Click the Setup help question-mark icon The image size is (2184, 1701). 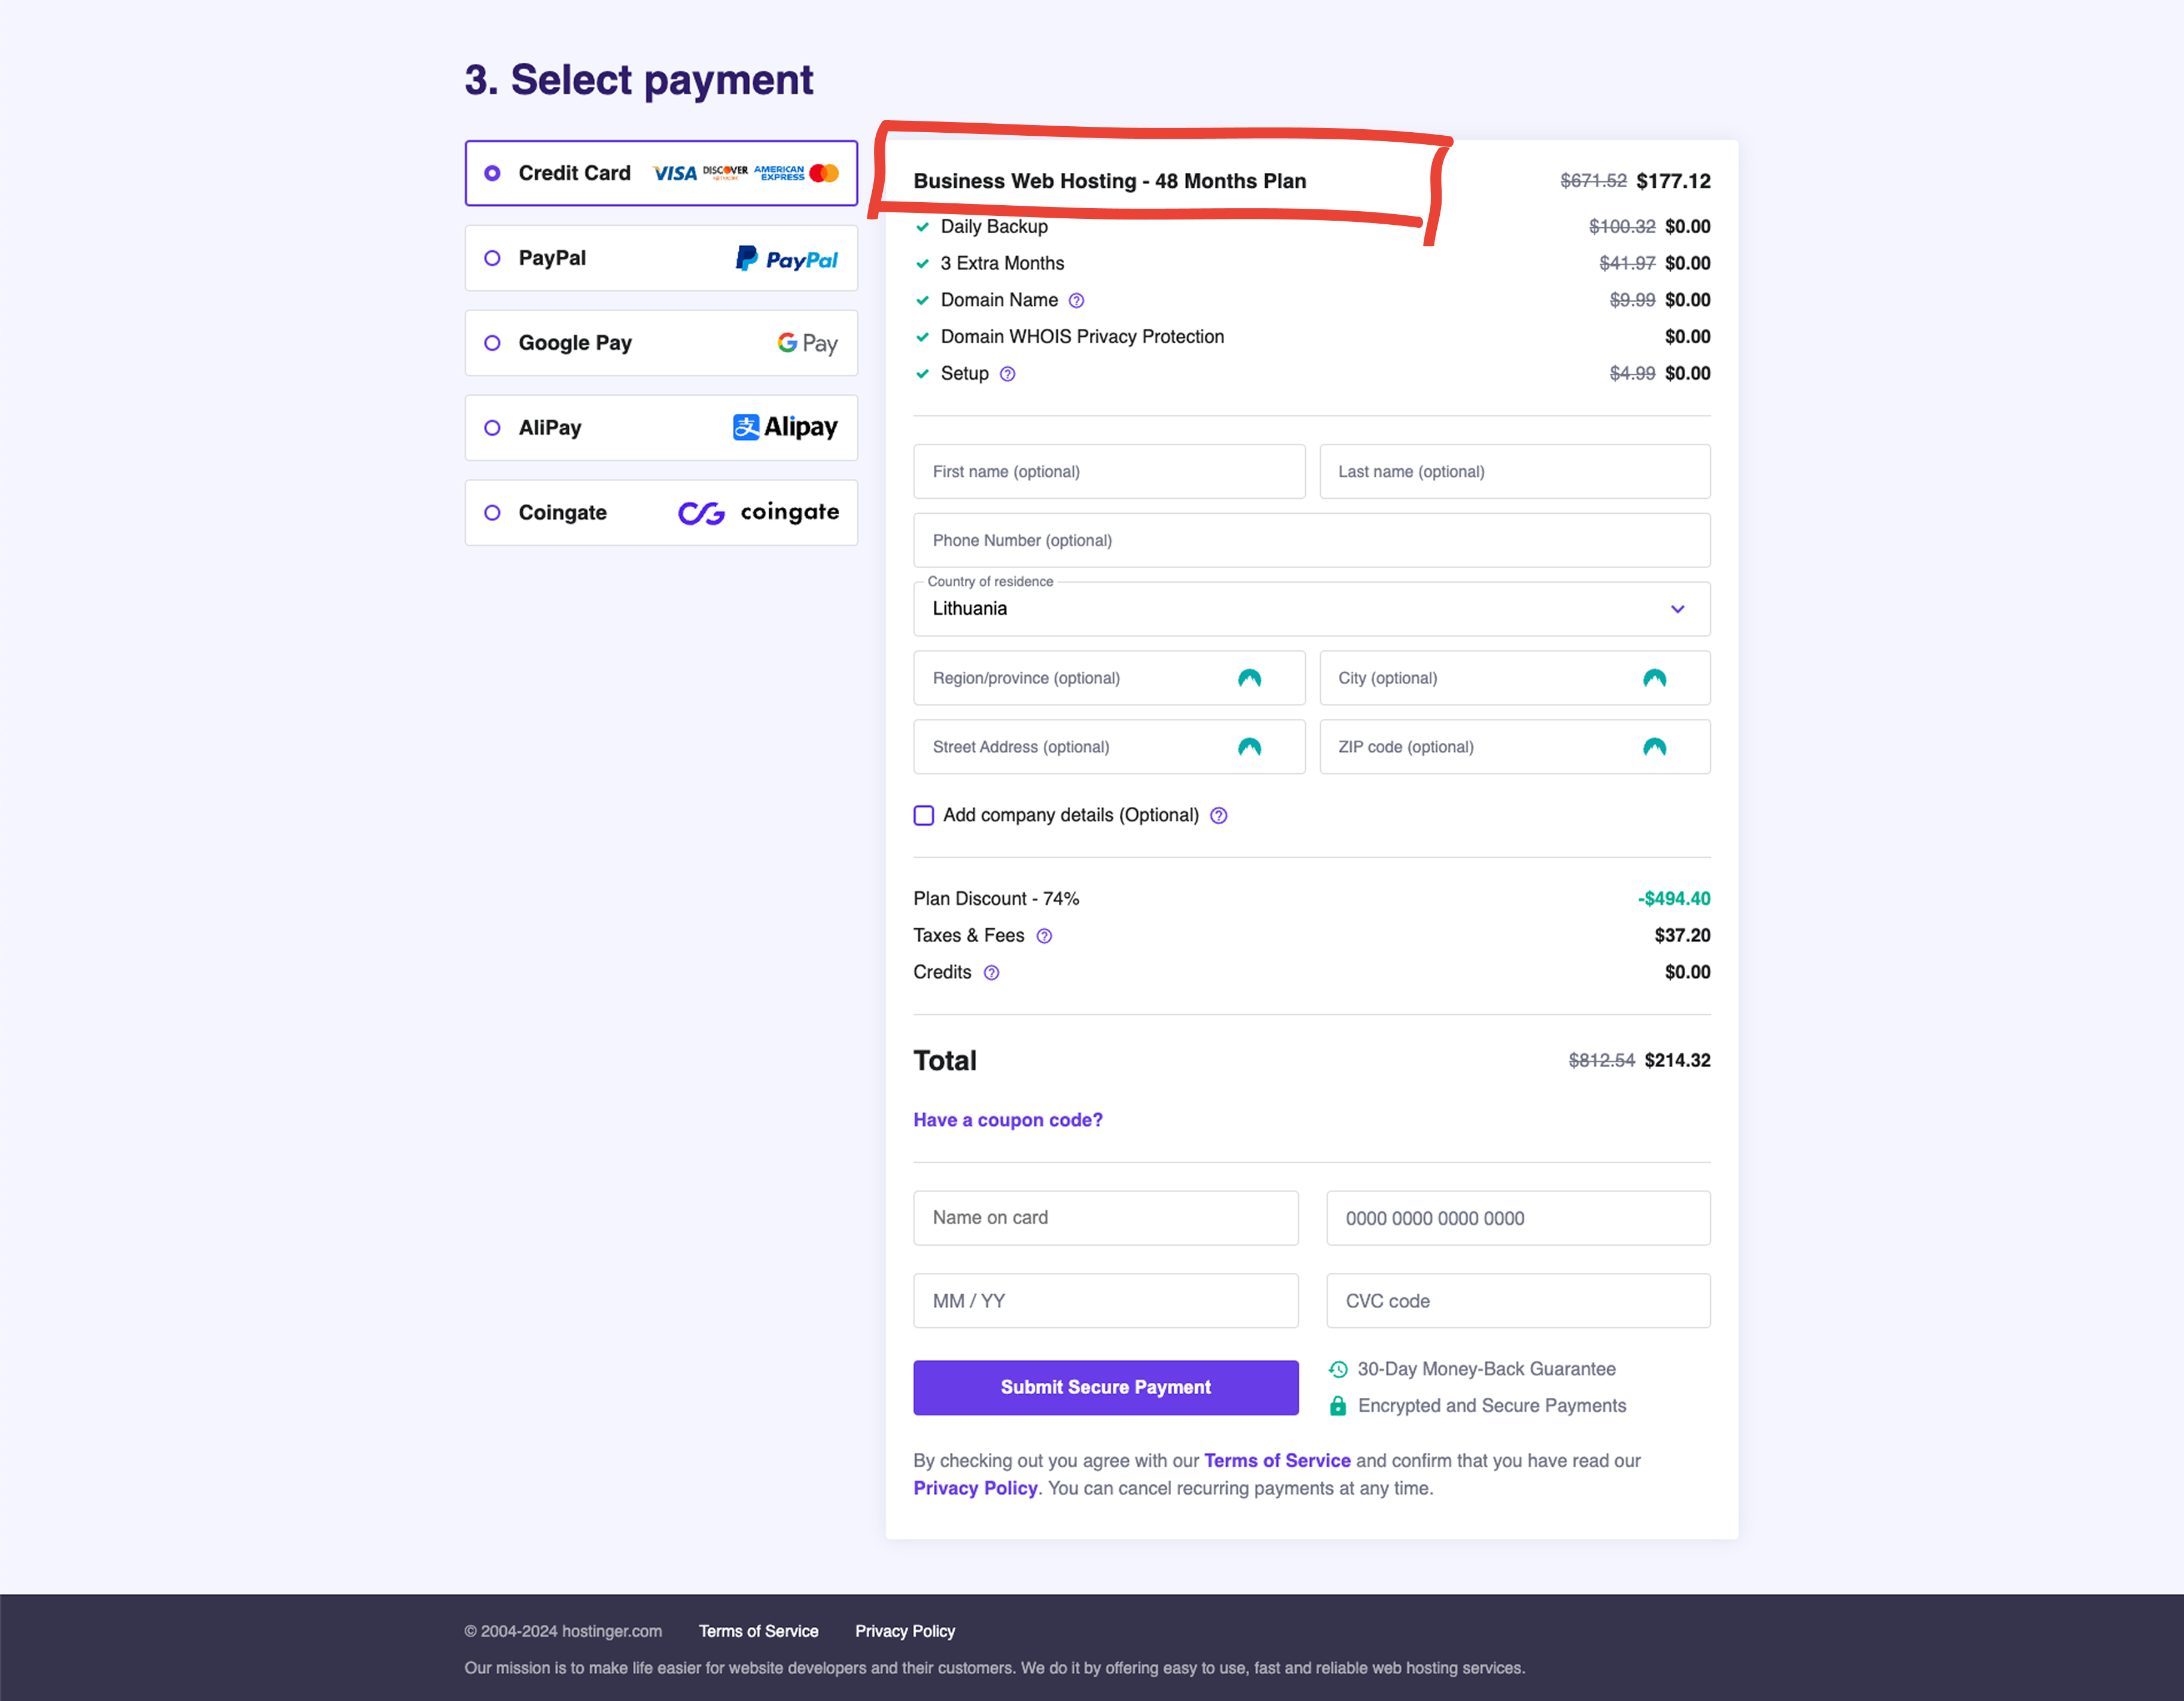click(x=1007, y=374)
